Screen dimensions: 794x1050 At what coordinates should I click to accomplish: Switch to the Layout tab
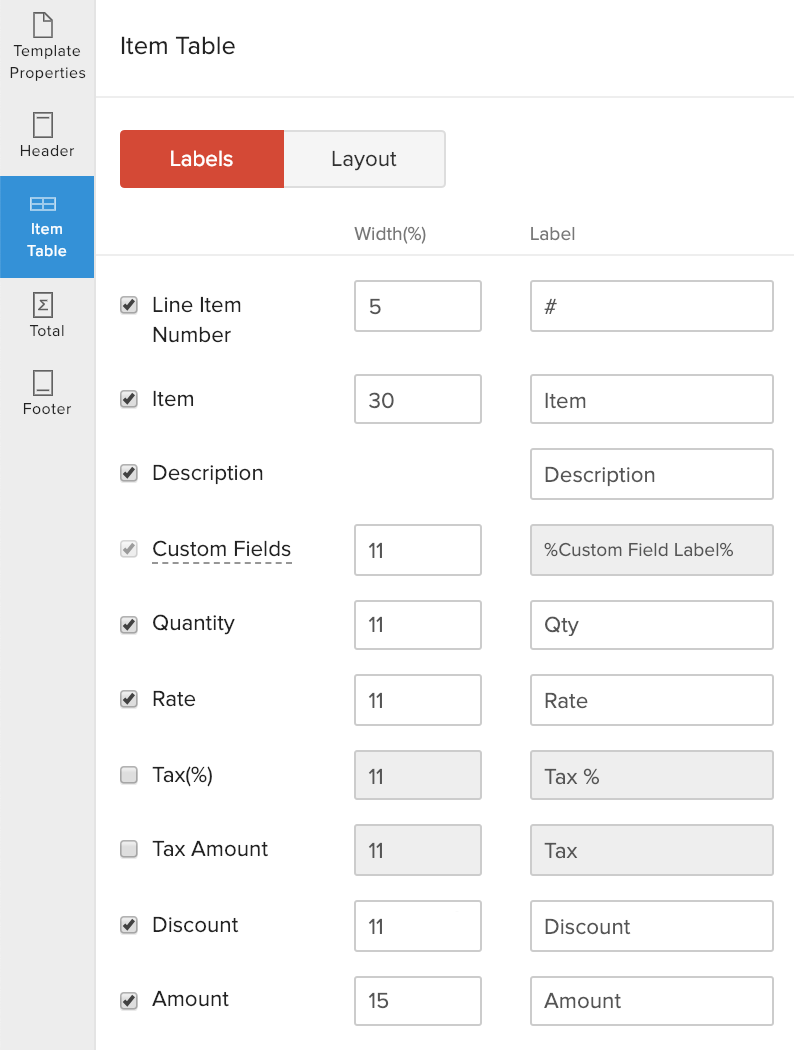(363, 158)
